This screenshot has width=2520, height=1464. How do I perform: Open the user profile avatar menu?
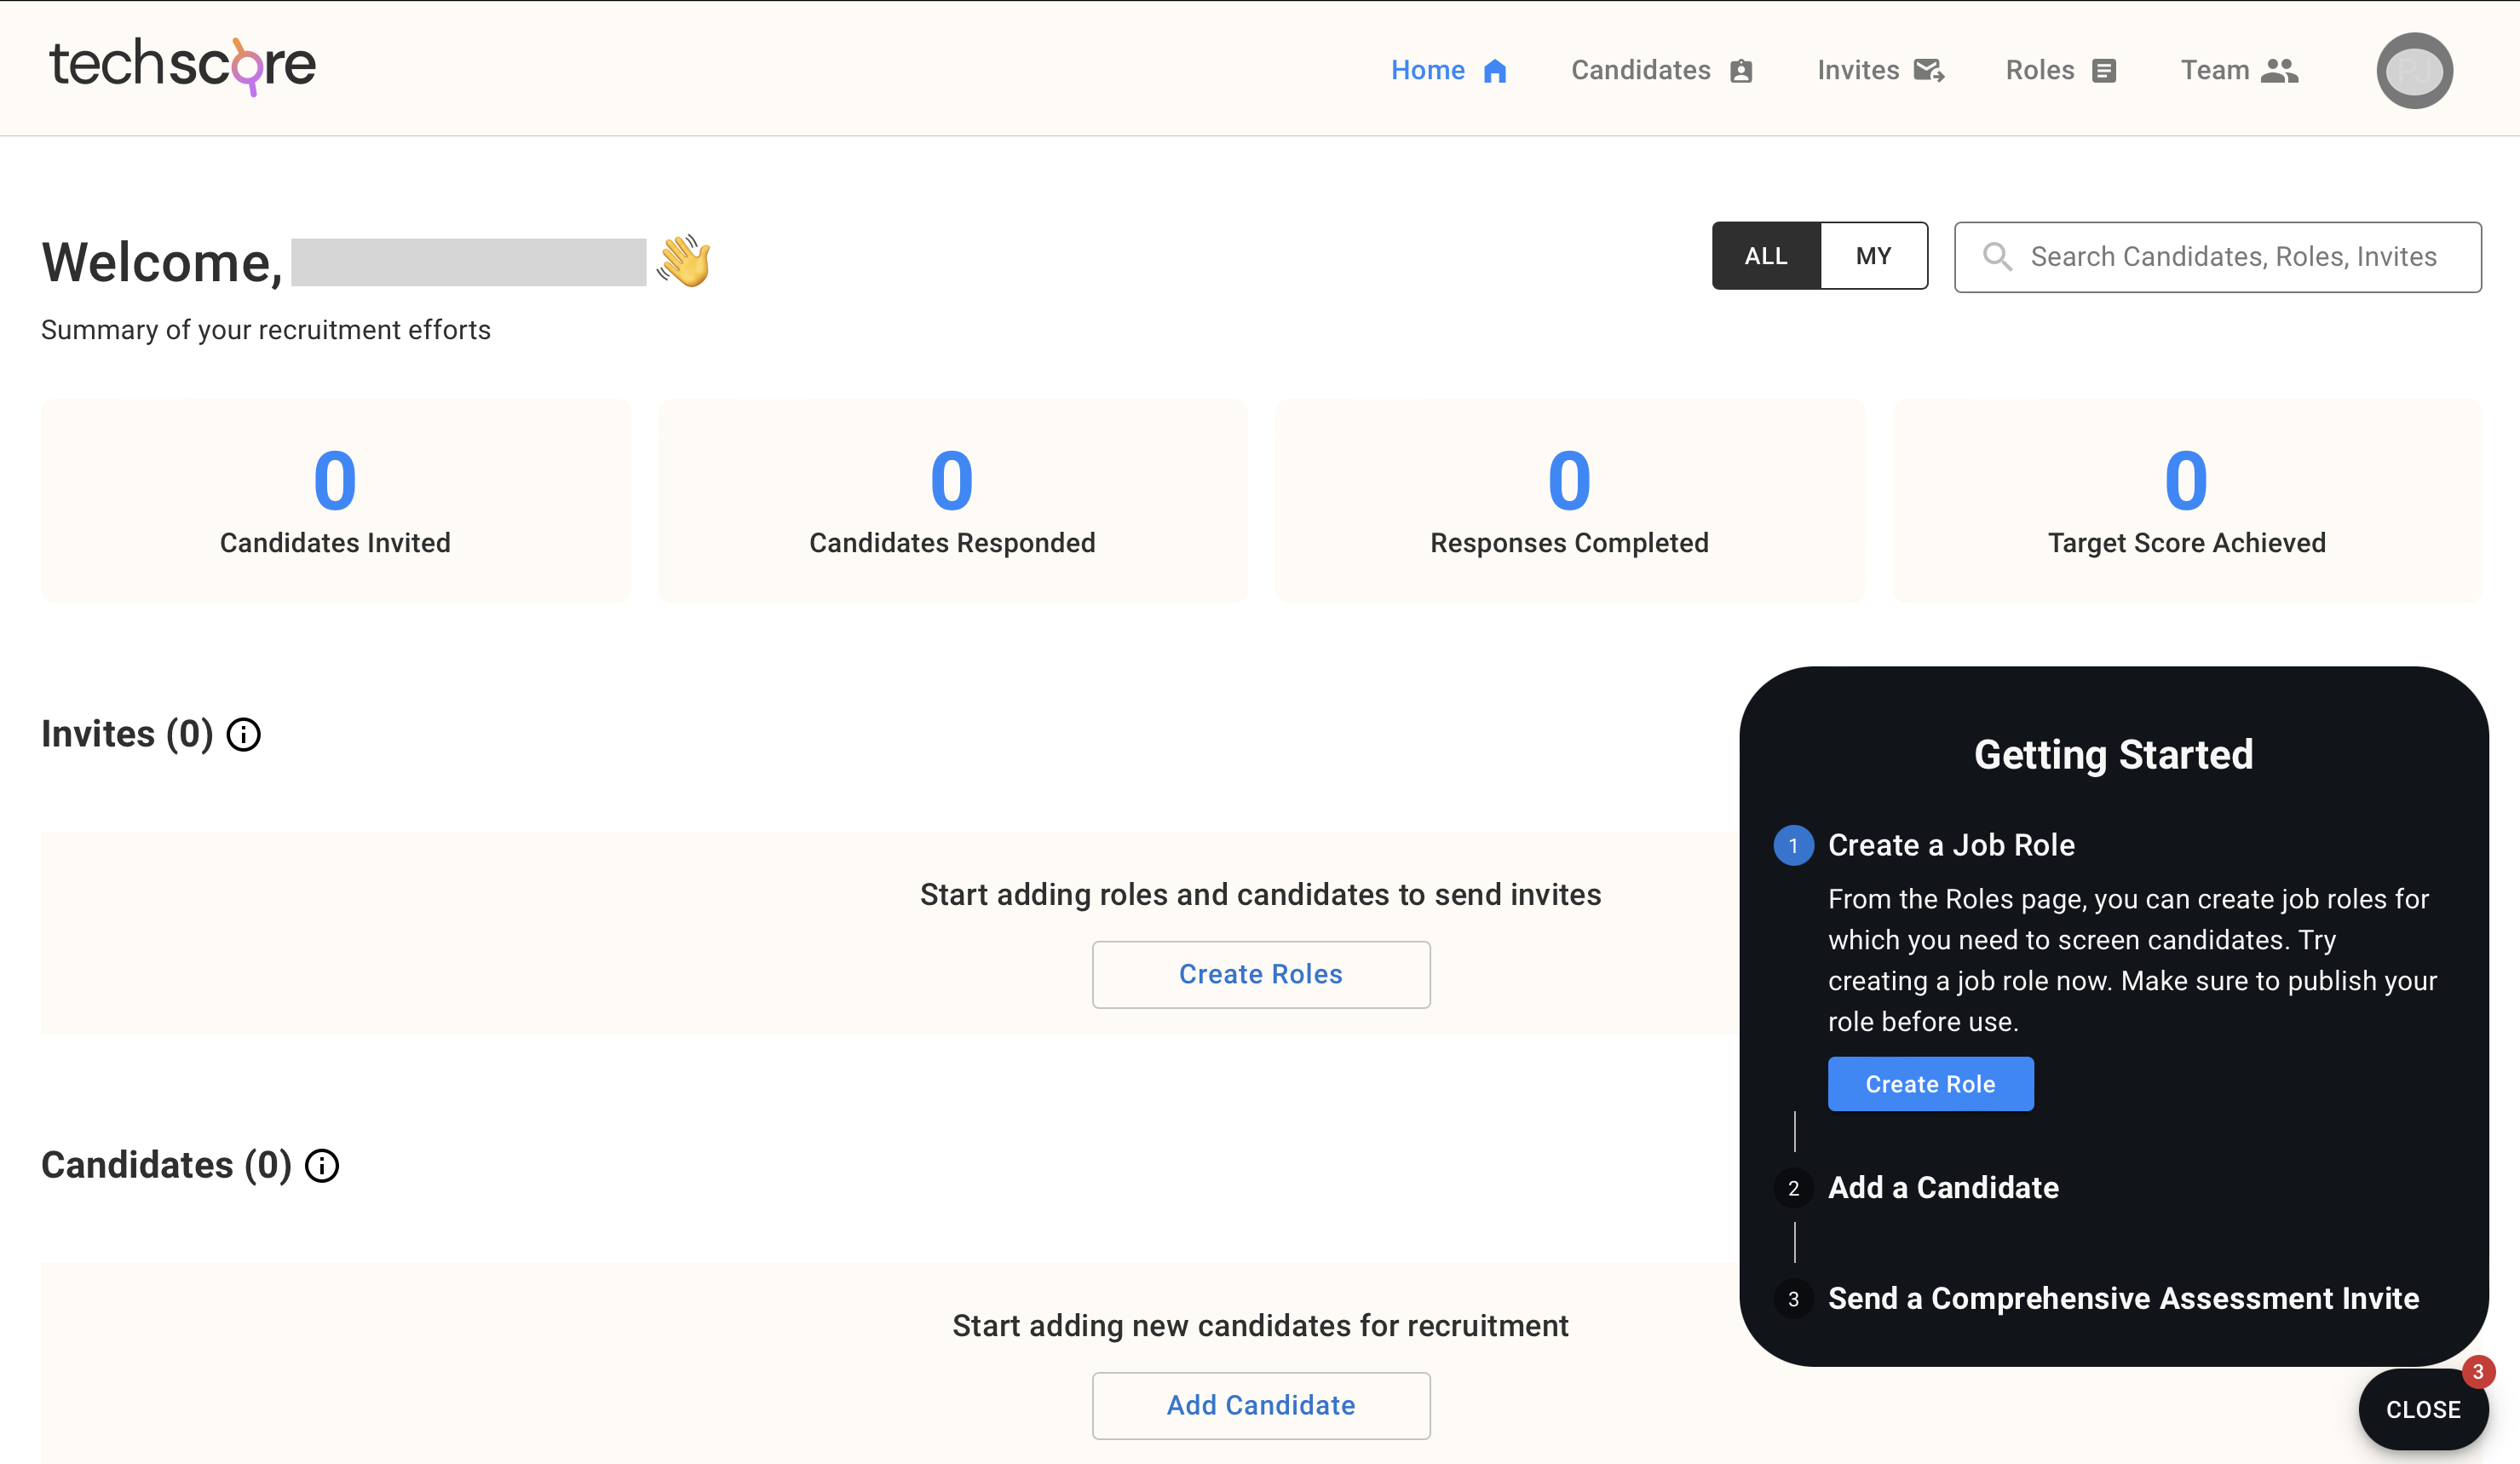2414,70
